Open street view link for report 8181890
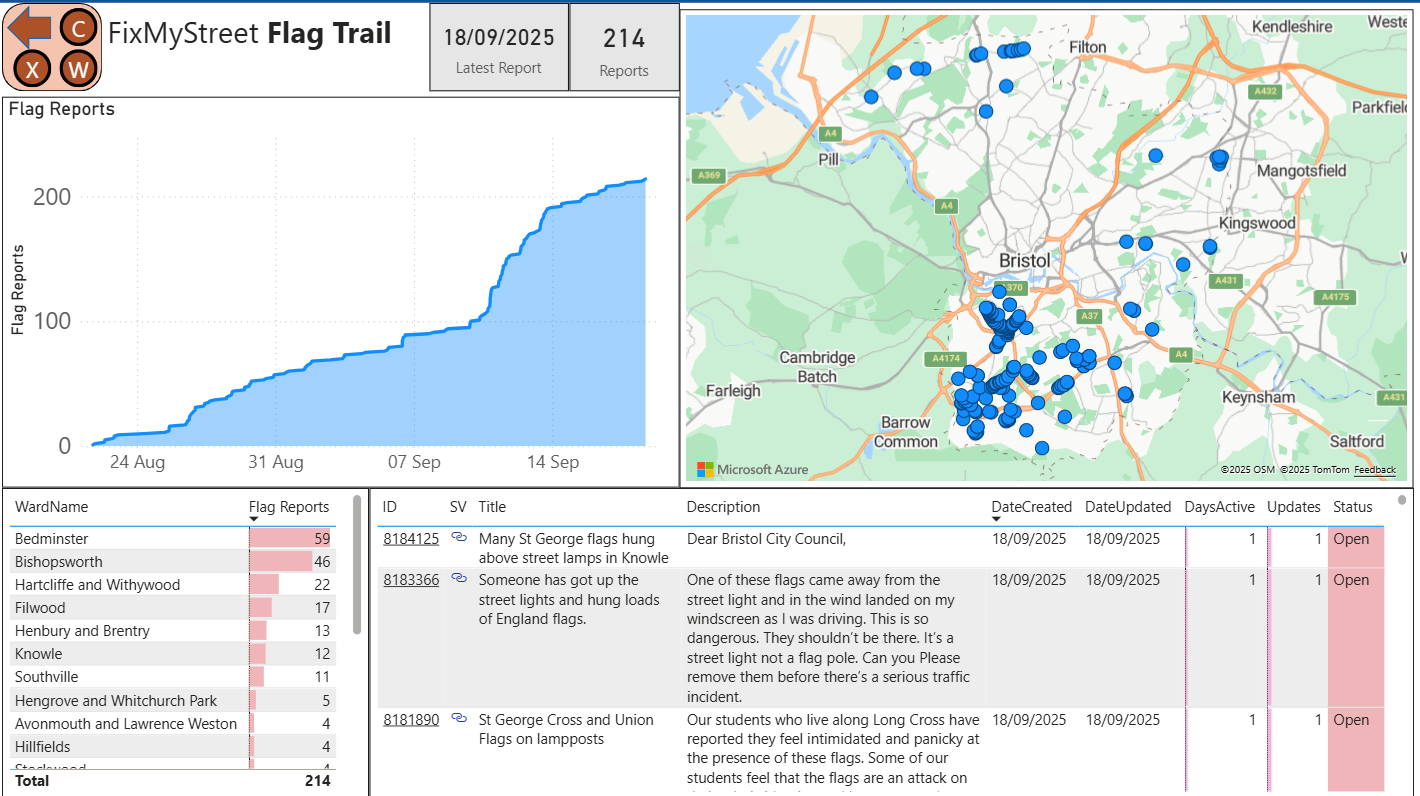Image resolution: width=1420 pixels, height=796 pixels. pyautogui.click(x=459, y=719)
